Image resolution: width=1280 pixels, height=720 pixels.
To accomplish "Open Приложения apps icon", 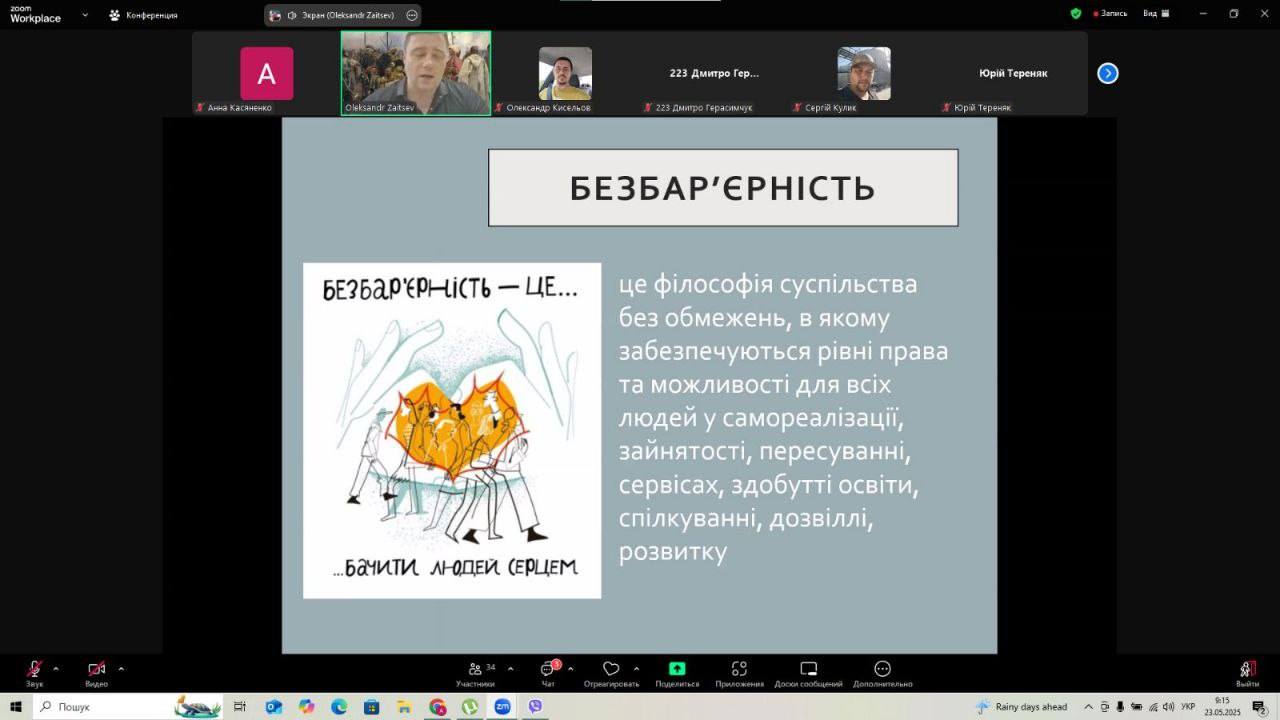I will click(x=739, y=670).
